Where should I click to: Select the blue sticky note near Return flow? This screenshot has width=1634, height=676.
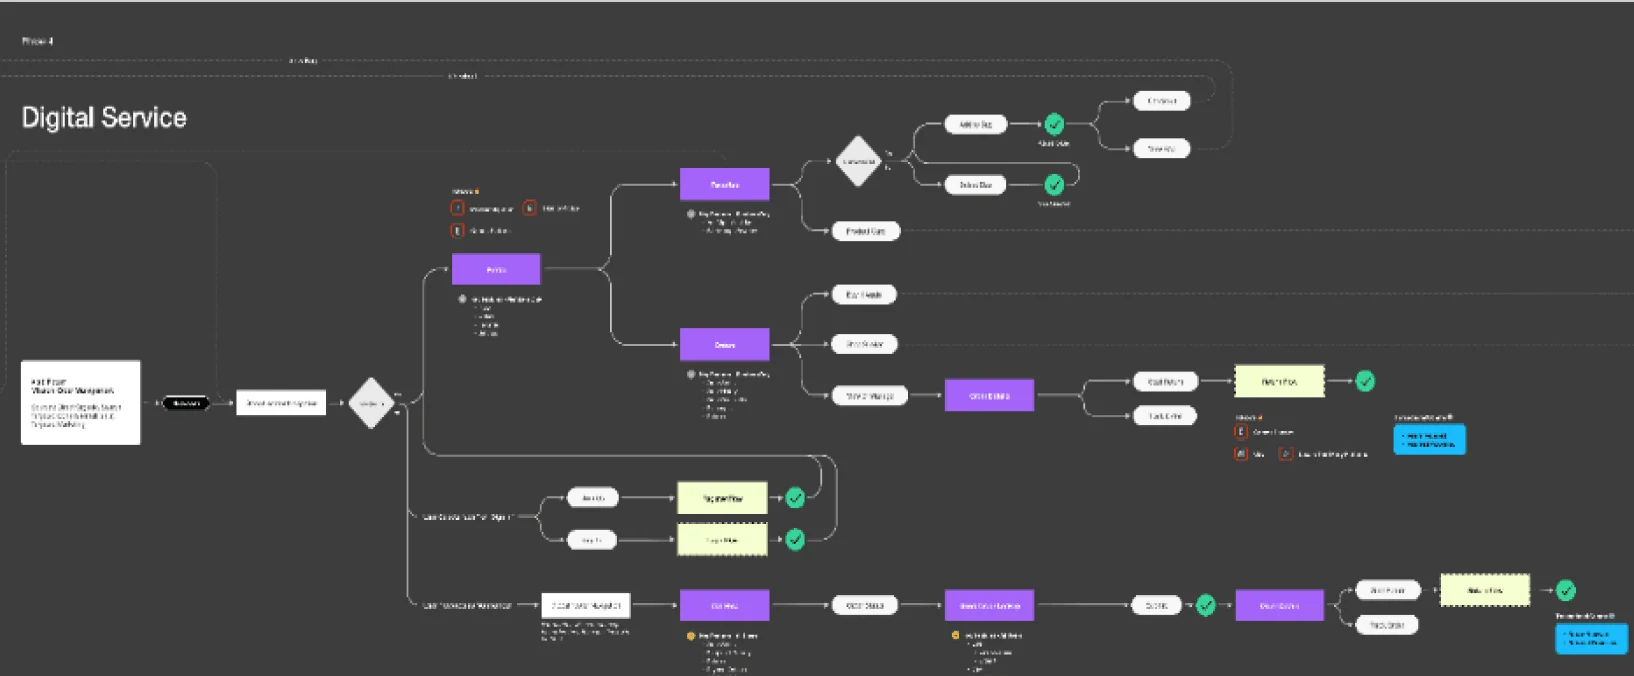point(1429,439)
